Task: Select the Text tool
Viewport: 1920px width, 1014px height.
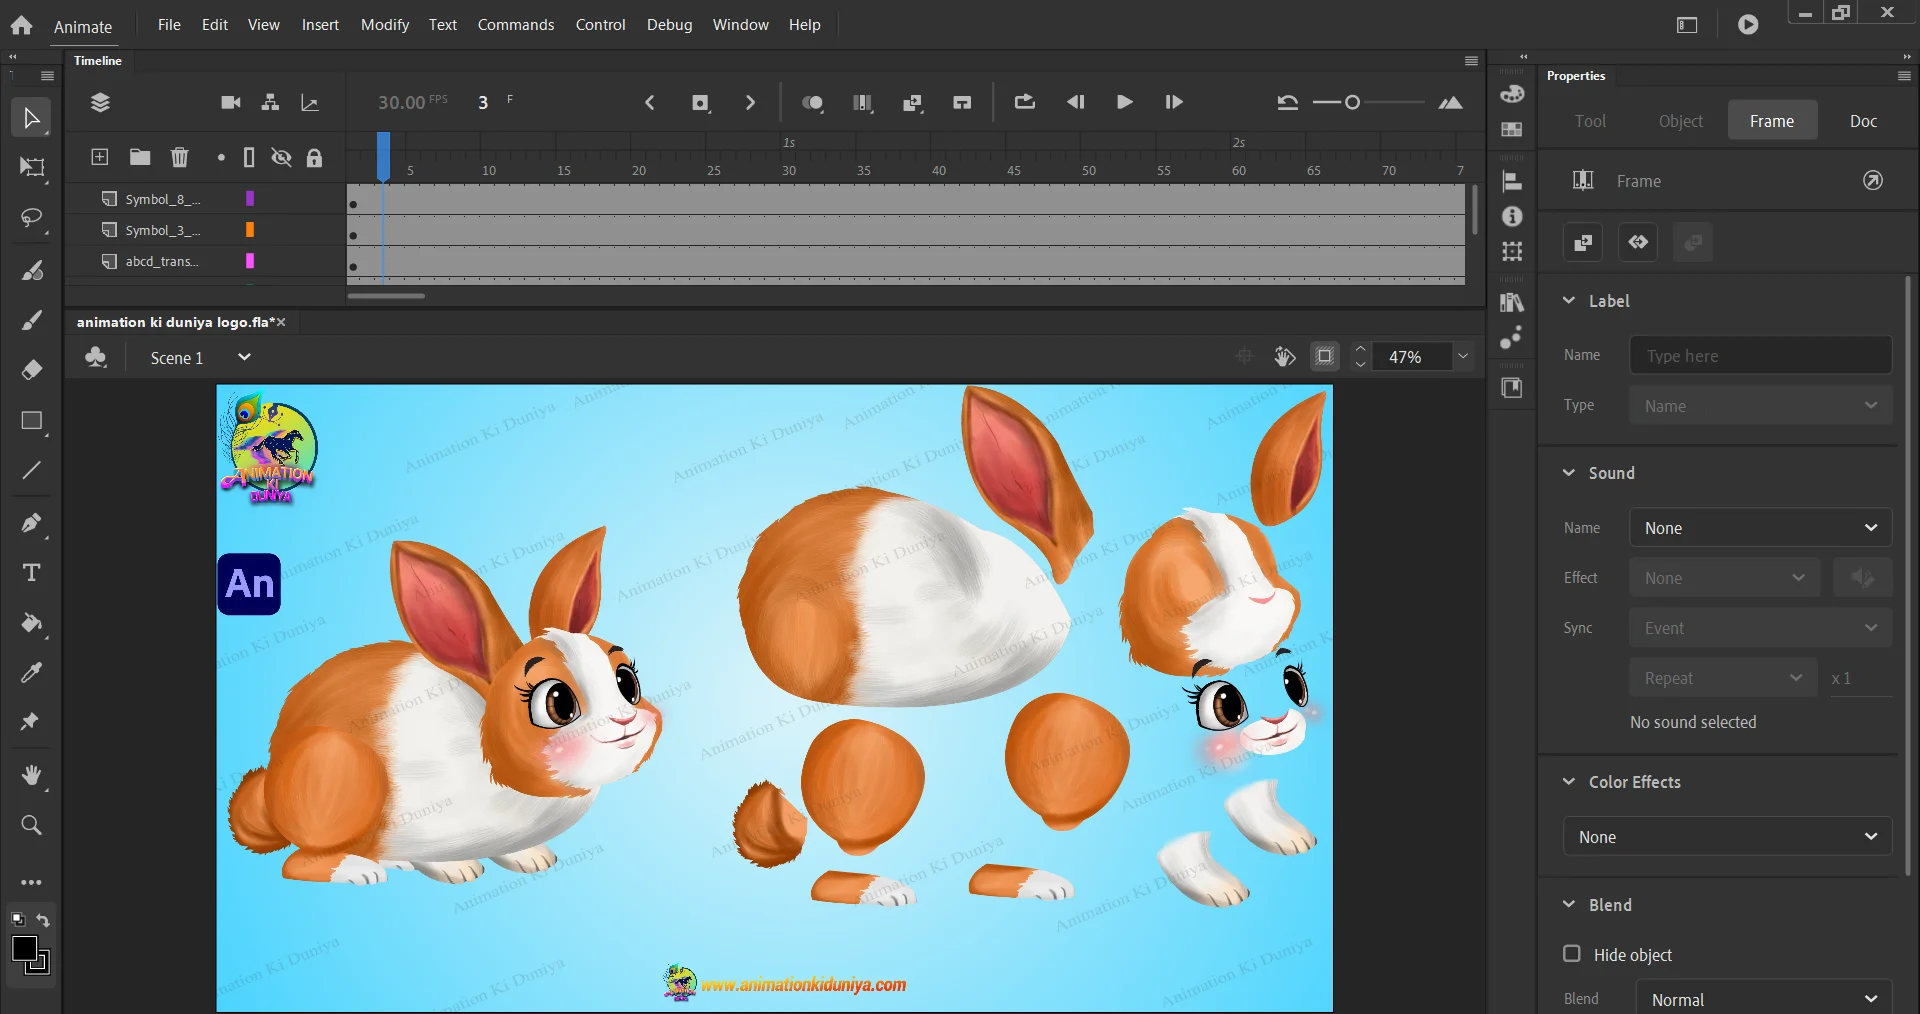Action: click(32, 573)
